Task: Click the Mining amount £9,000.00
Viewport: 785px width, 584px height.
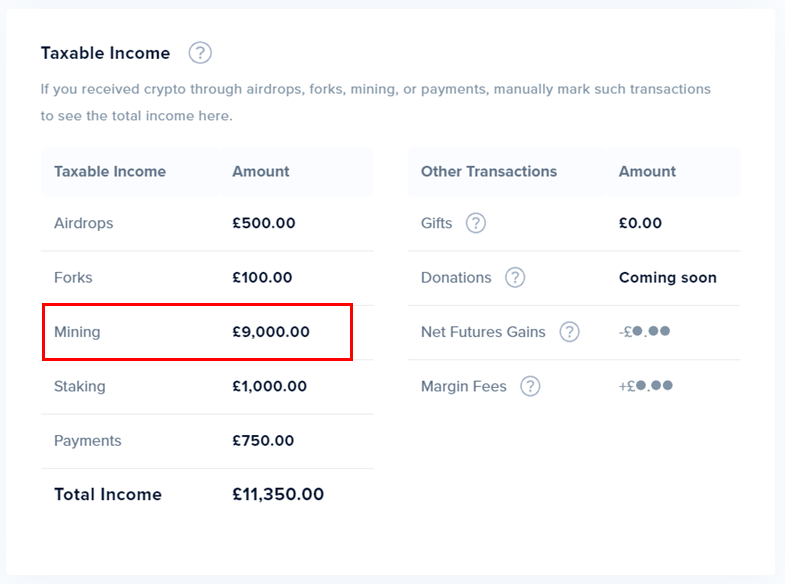Action: pyautogui.click(x=271, y=332)
